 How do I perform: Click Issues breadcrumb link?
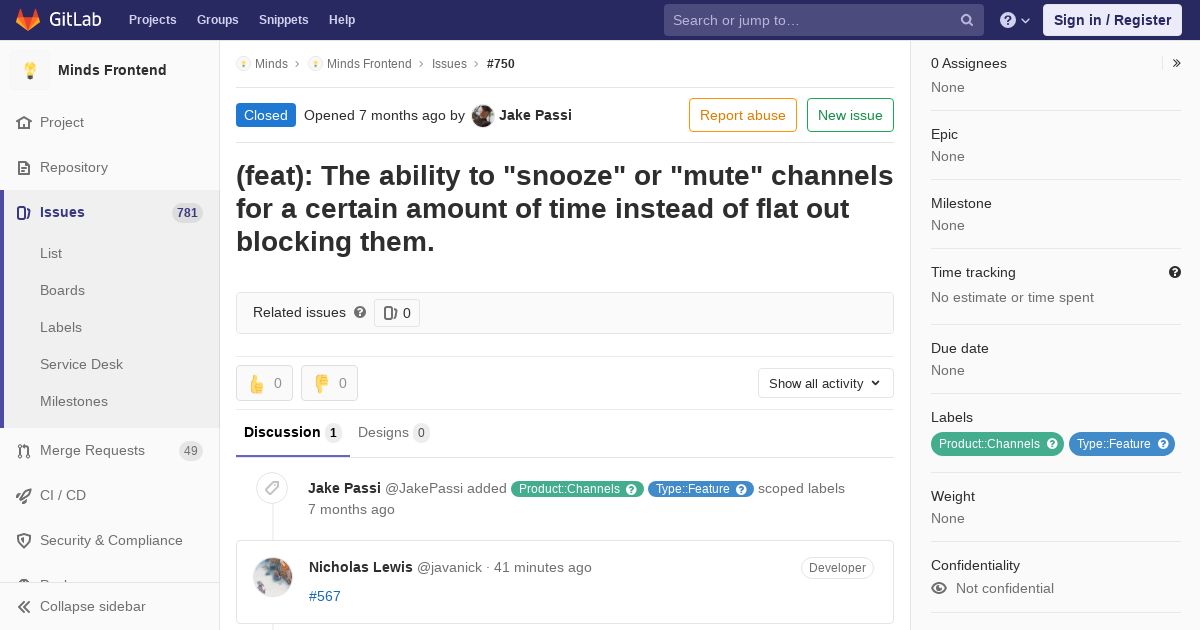coord(449,63)
